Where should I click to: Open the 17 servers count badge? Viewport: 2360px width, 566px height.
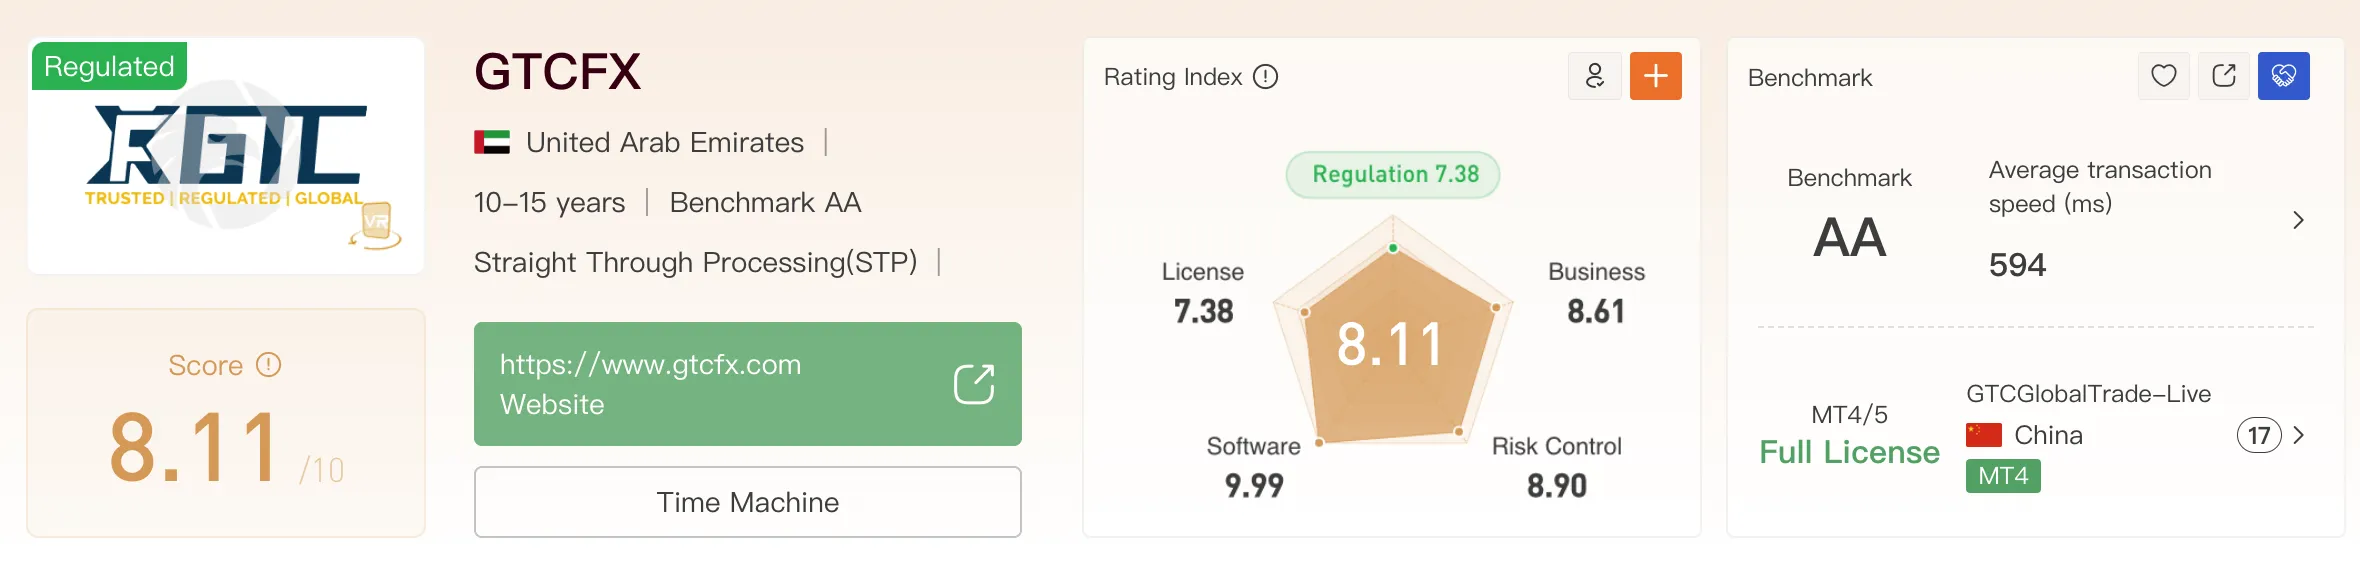point(2258,435)
